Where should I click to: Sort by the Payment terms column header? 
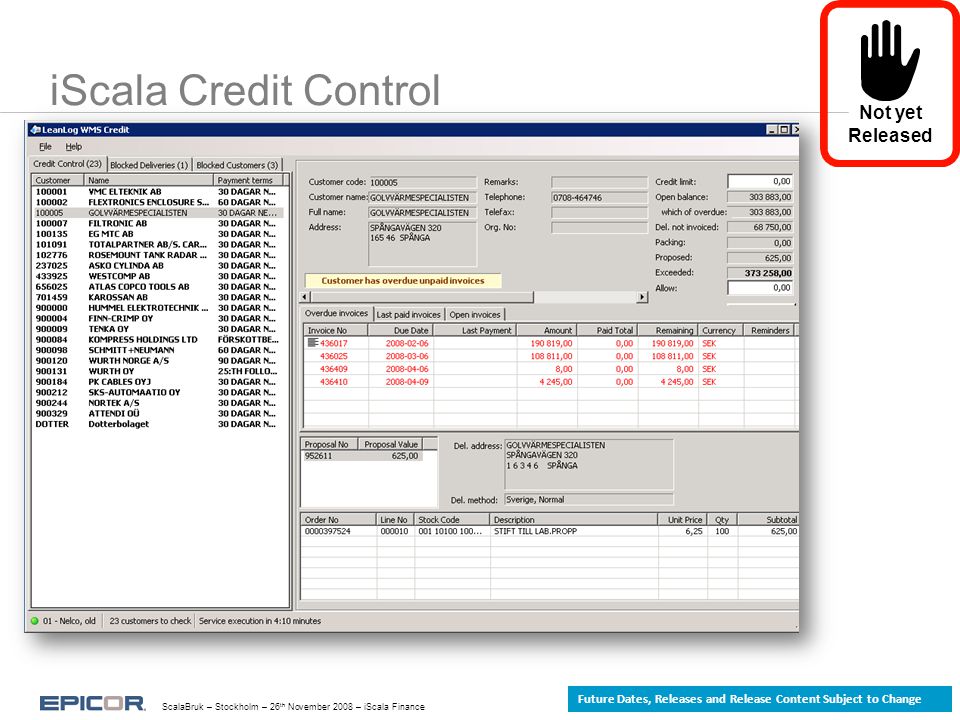248,181
